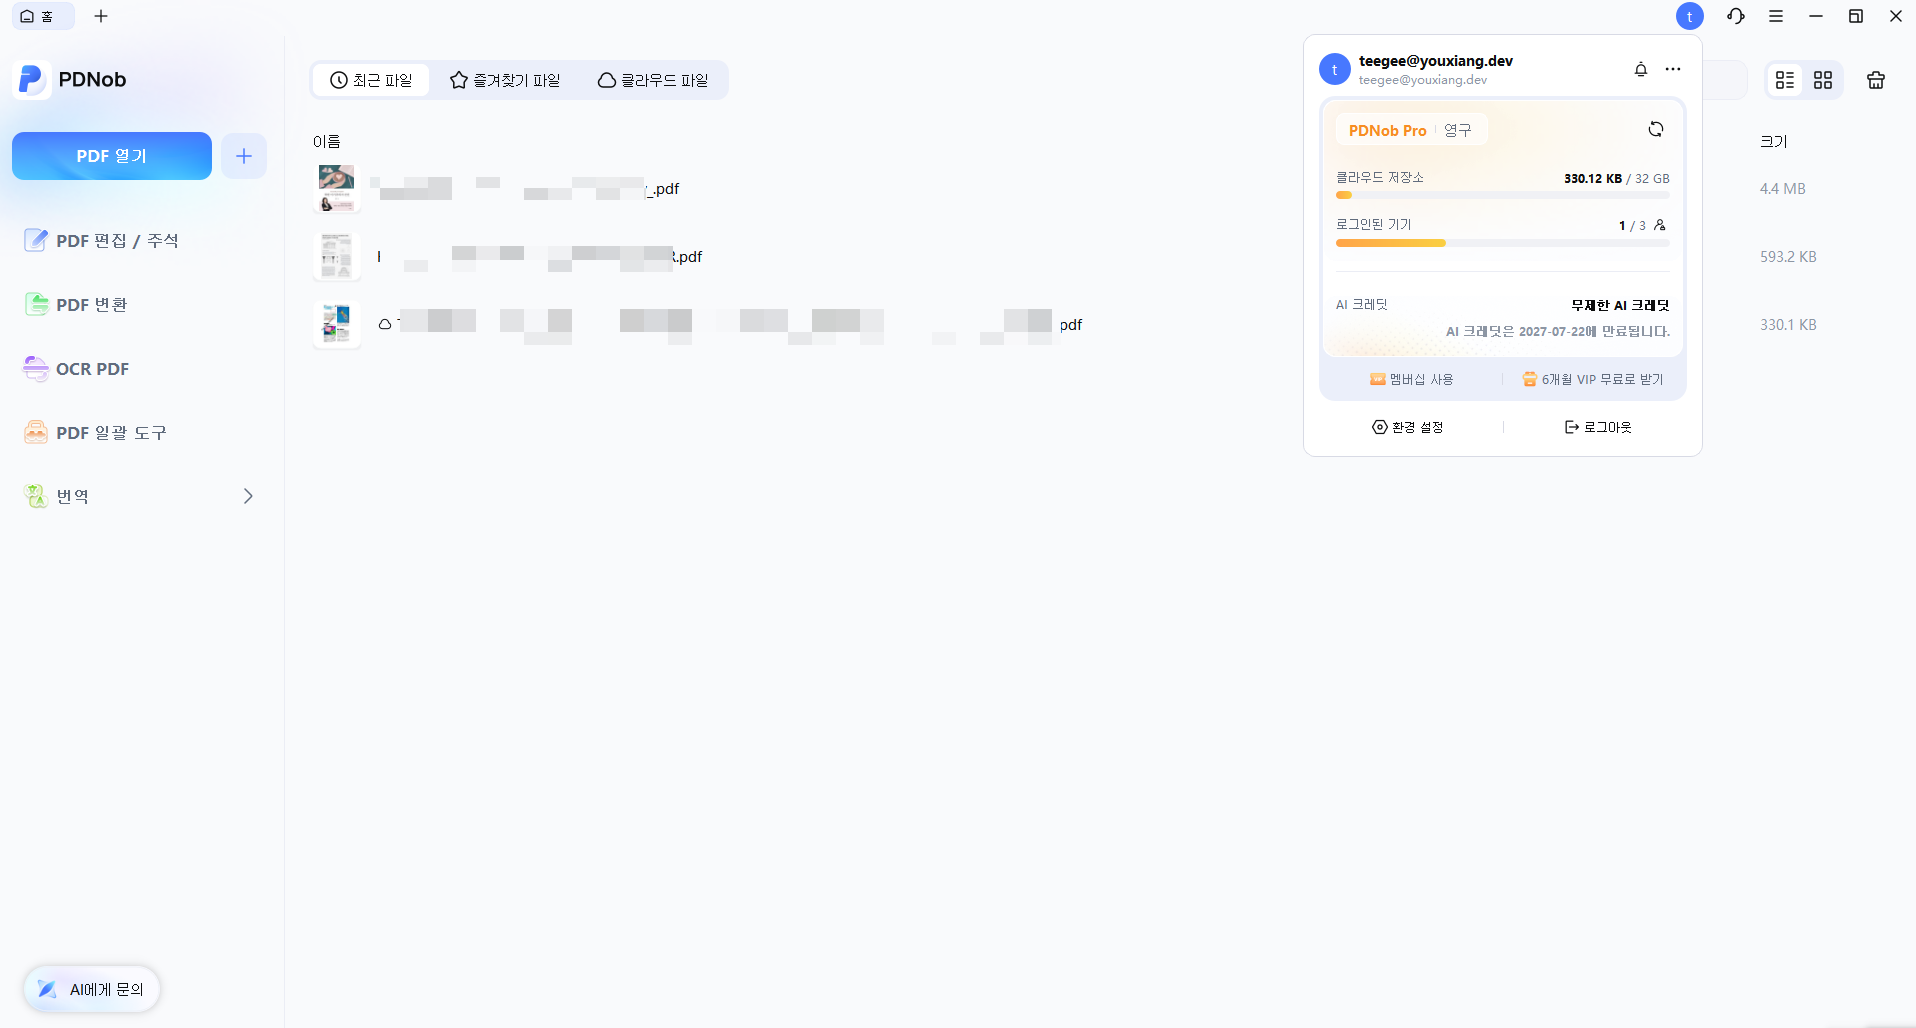Click the 2027-07-22 credit expiry notice
The height and width of the screenshot is (1028, 1916).
pos(1558,331)
